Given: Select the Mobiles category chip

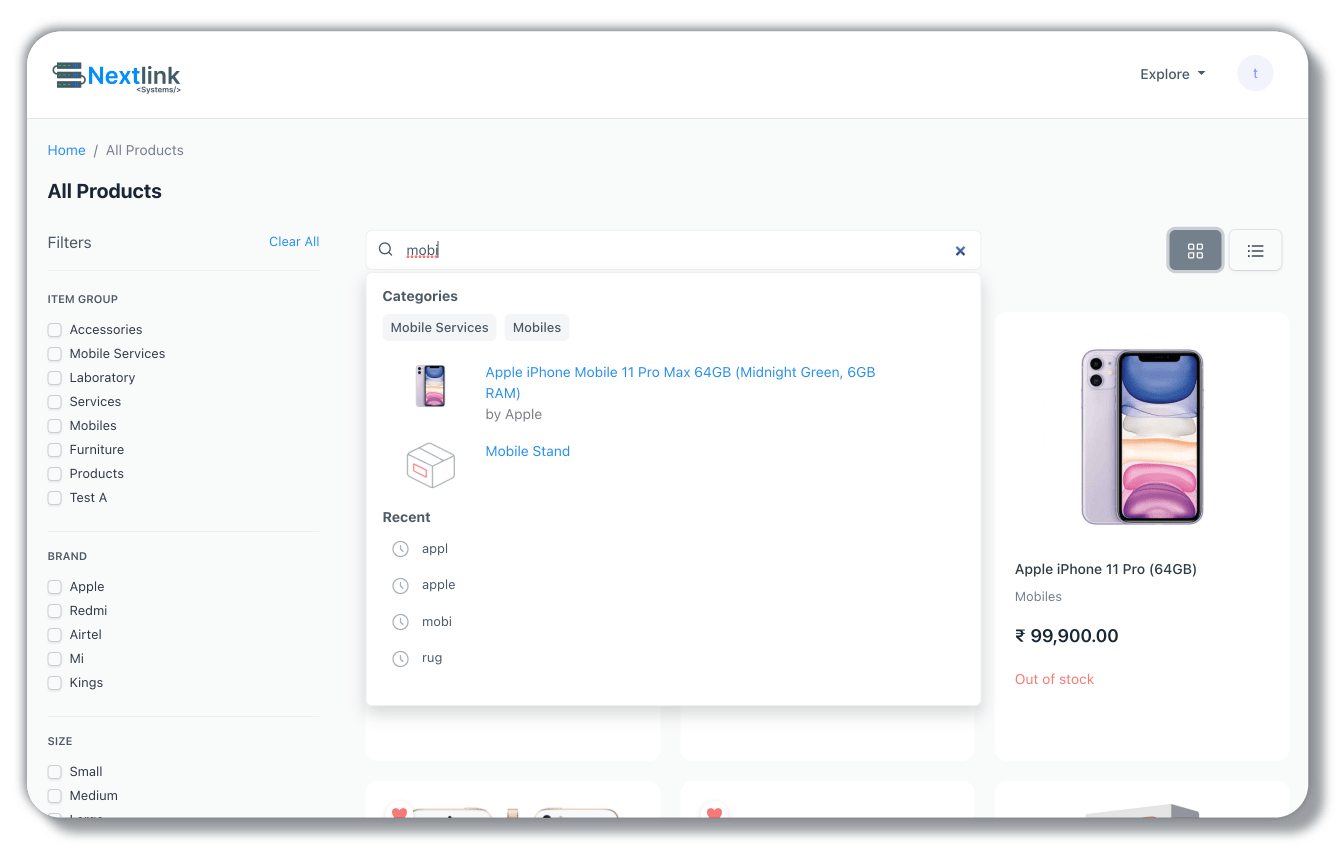Looking at the screenshot, I should [537, 327].
